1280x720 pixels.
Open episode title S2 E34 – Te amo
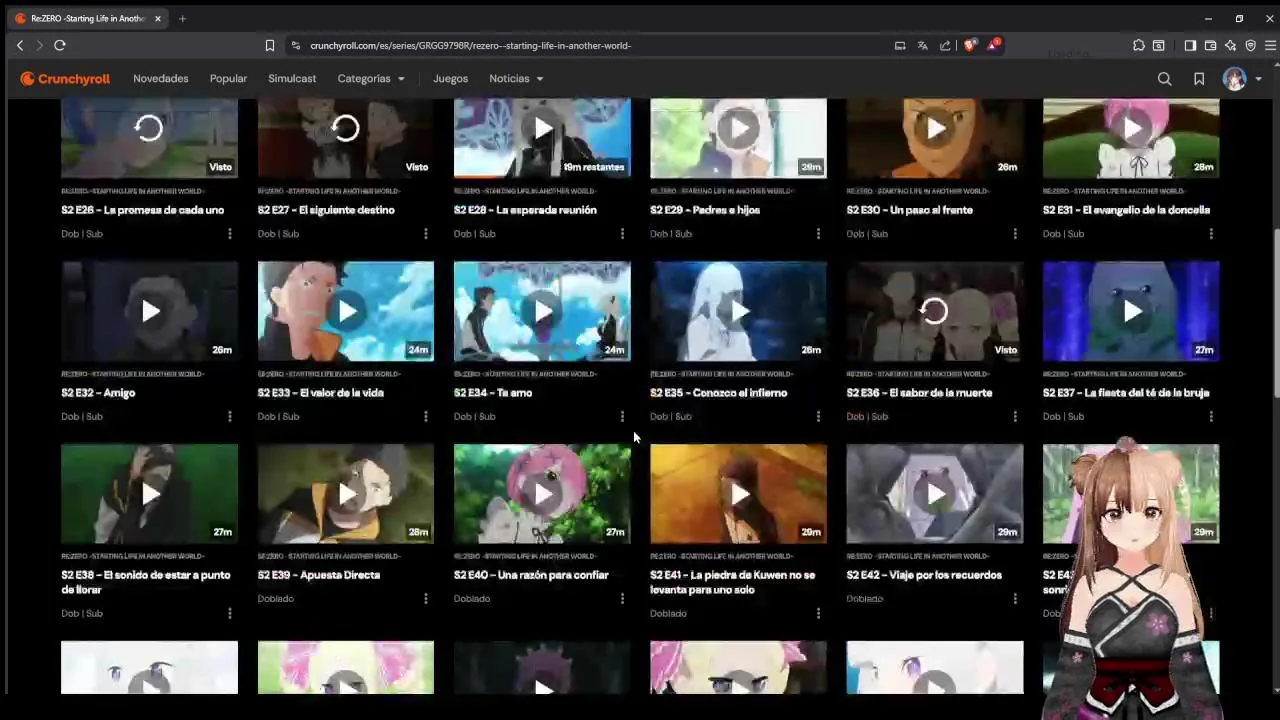(x=493, y=393)
